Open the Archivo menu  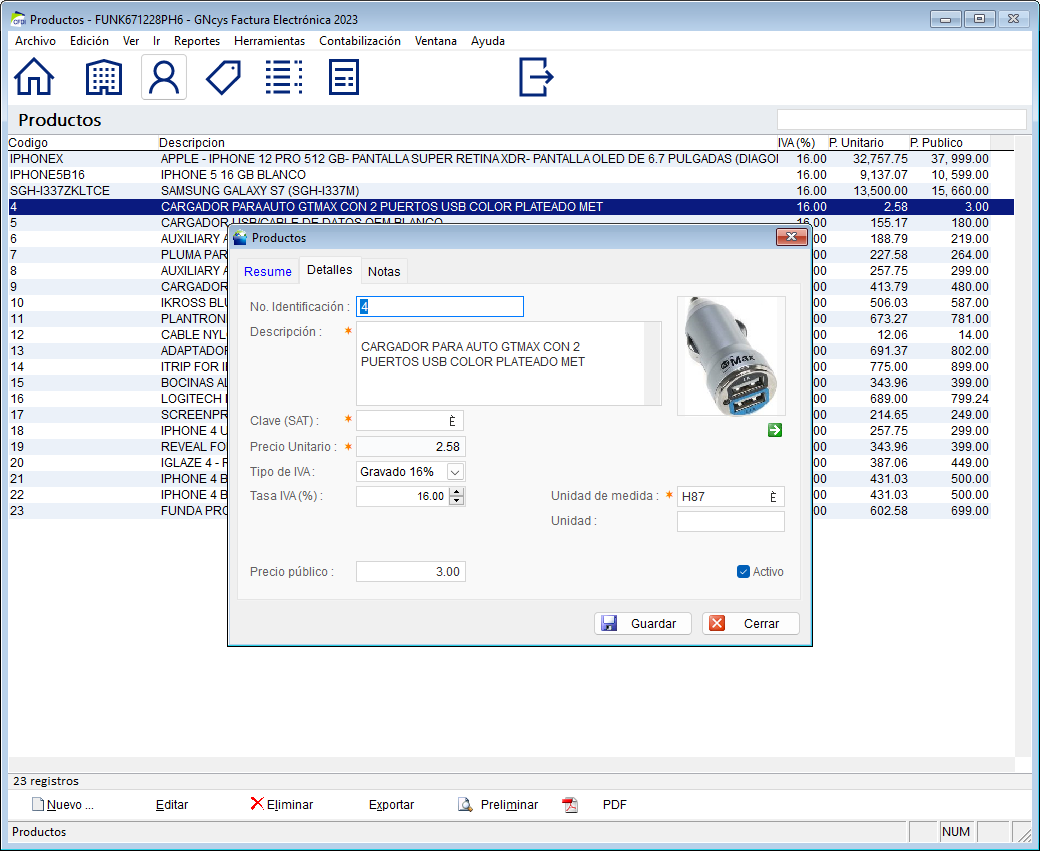[x=35, y=41]
